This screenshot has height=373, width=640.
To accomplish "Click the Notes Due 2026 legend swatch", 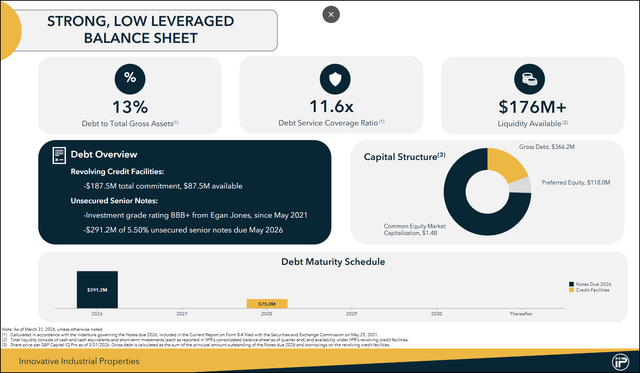I will [571, 284].
